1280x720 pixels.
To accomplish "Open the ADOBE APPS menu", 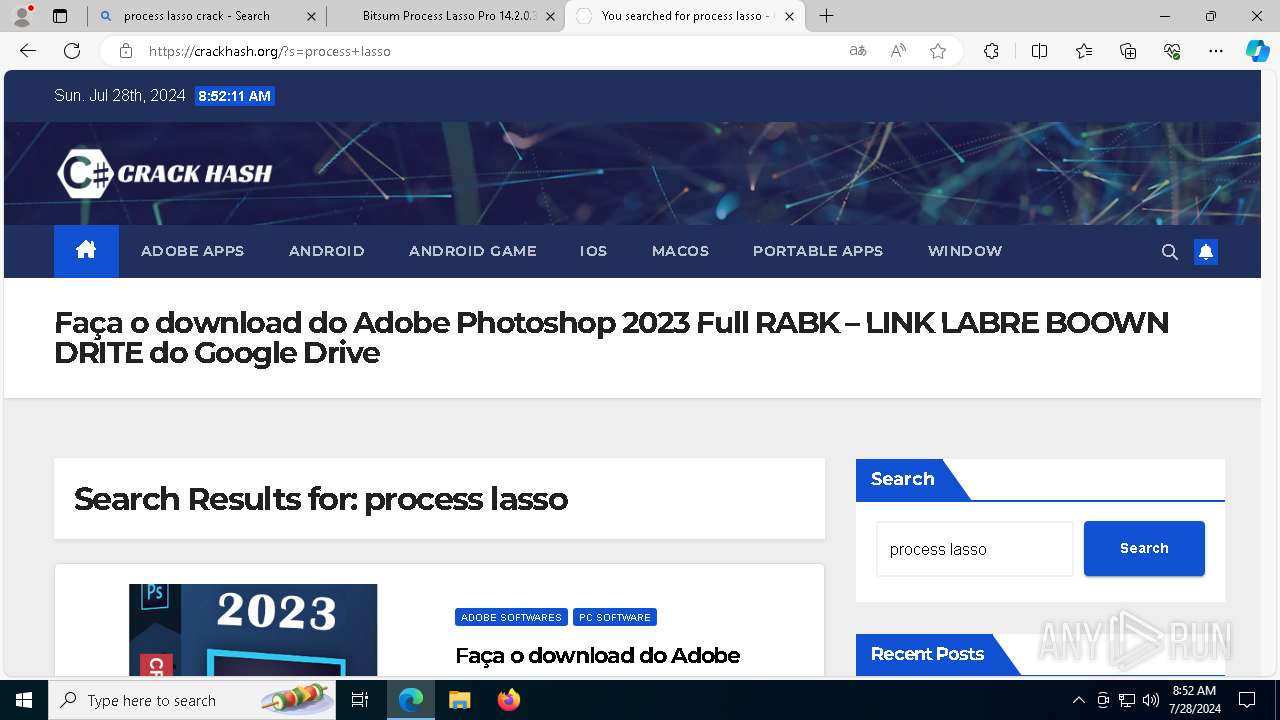I will pos(192,251).
